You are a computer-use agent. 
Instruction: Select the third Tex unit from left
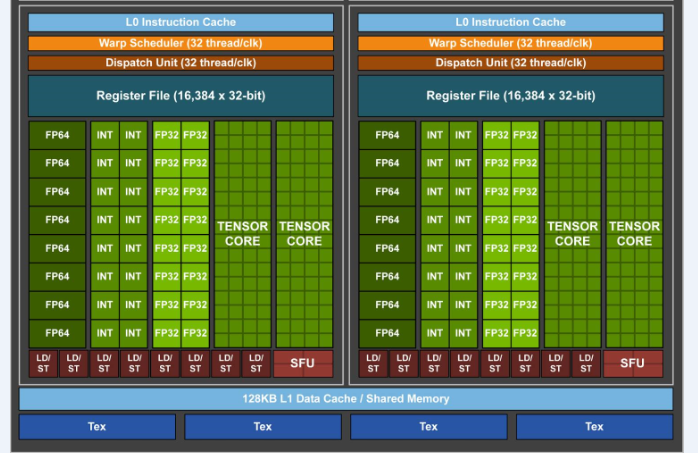click(428, 427)
